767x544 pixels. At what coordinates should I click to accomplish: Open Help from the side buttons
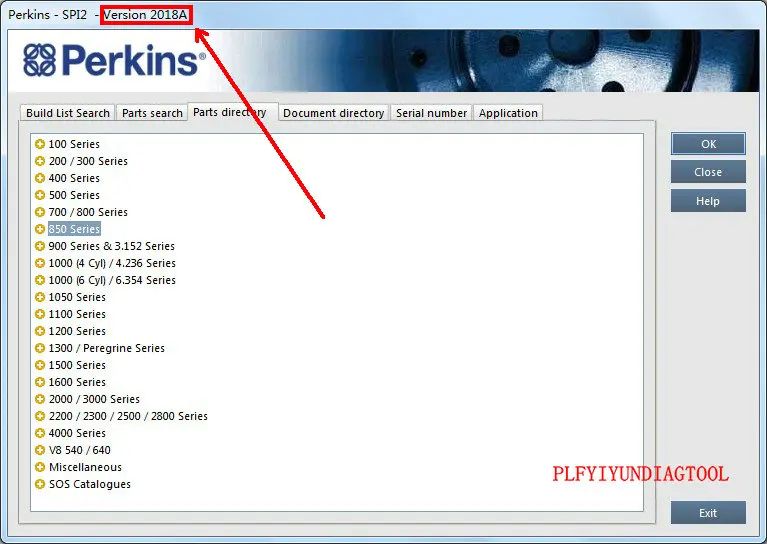708,201
